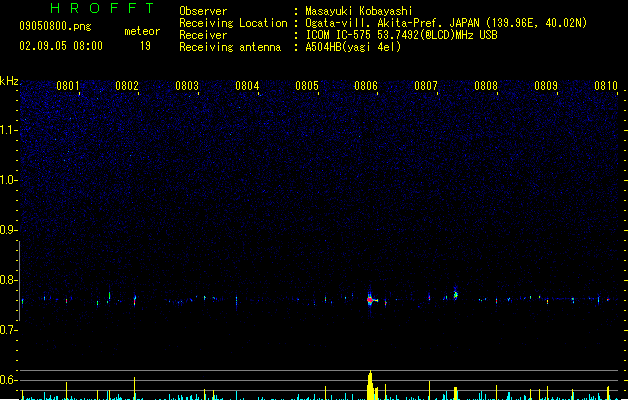Select the filename 09050800.png
The height and width of the screenshot is (400, 629).
[x=55, y=26]
